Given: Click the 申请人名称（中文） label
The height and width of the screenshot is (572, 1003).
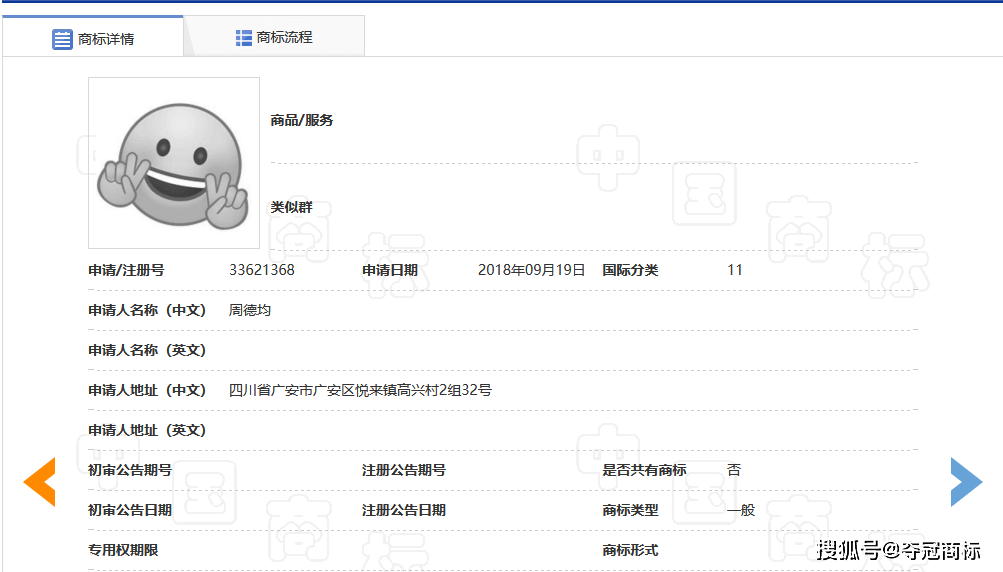Looking at the screenshot, I should pos(147,310).
